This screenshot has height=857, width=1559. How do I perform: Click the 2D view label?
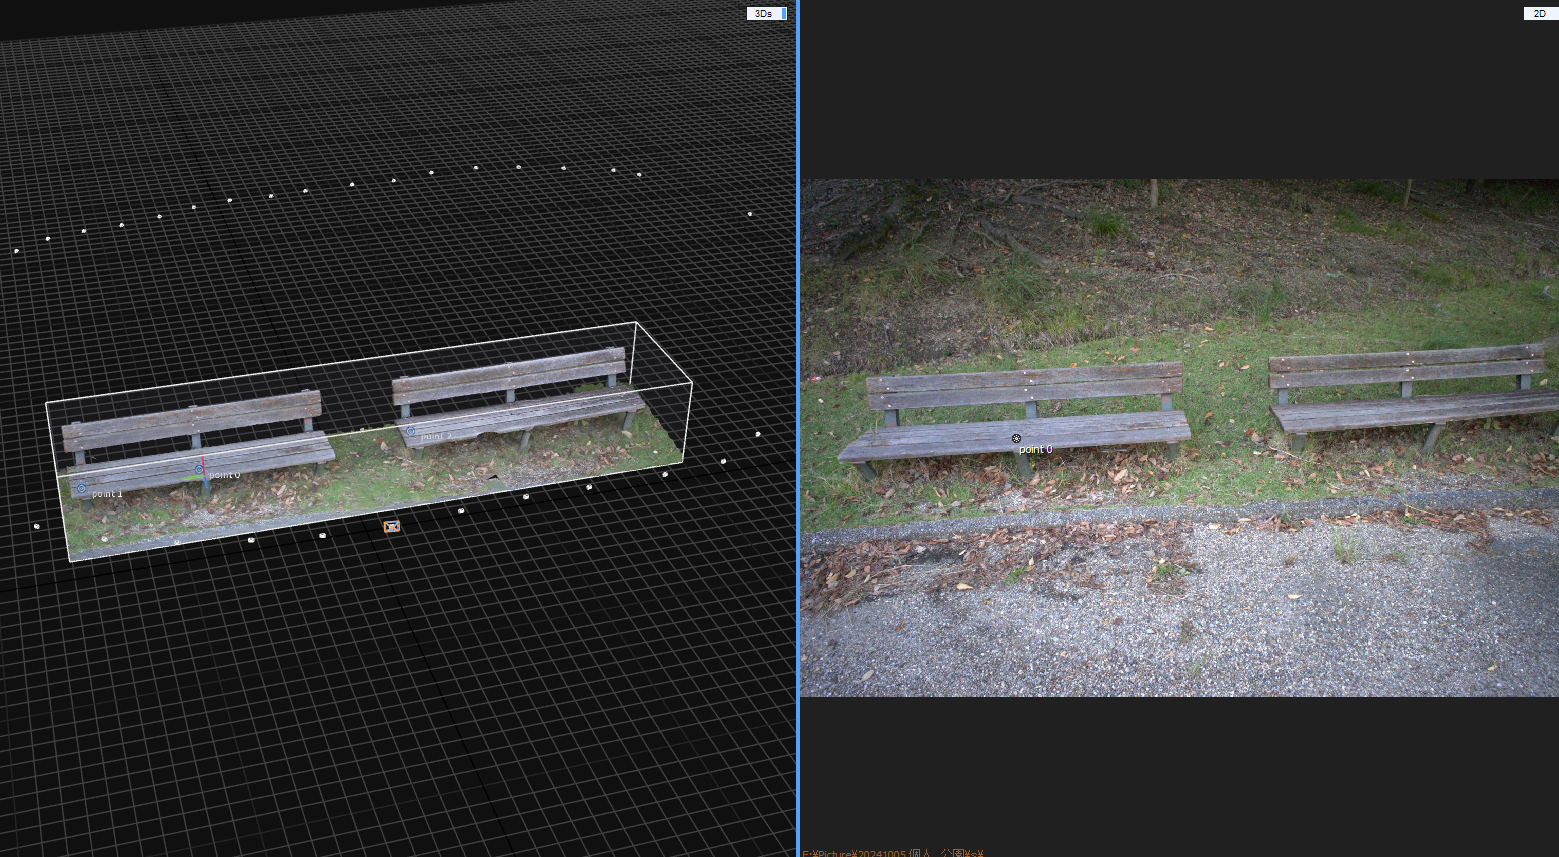pyautogui.click(x=1540, y=13)
